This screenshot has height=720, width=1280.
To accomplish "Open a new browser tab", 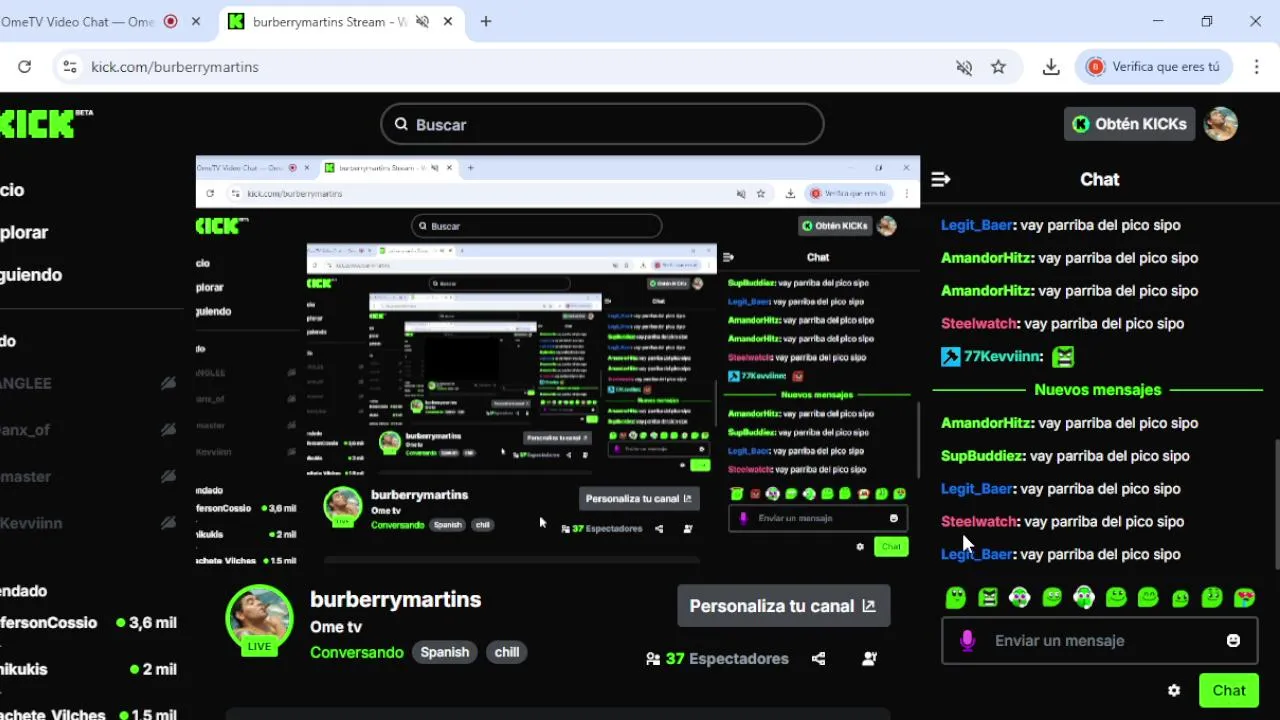I will pyautogui.click(x=486, y=21).
